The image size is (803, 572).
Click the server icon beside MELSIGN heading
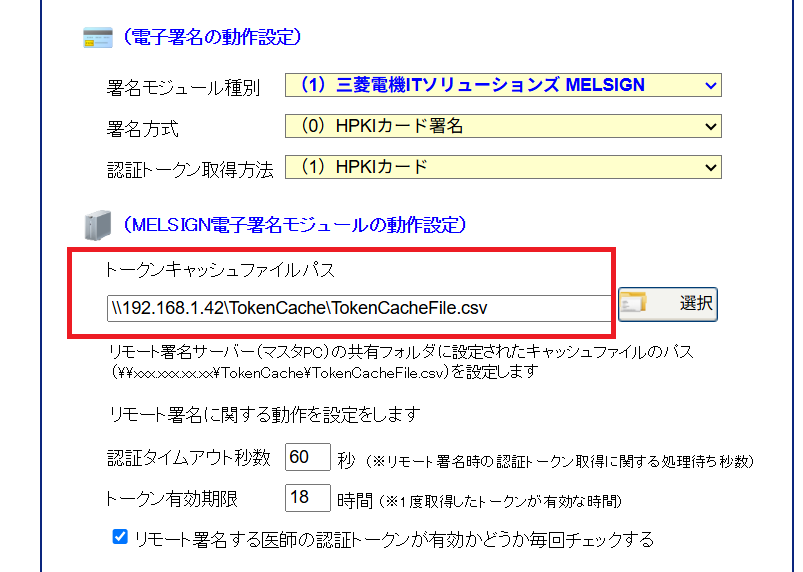click(98, 225)
